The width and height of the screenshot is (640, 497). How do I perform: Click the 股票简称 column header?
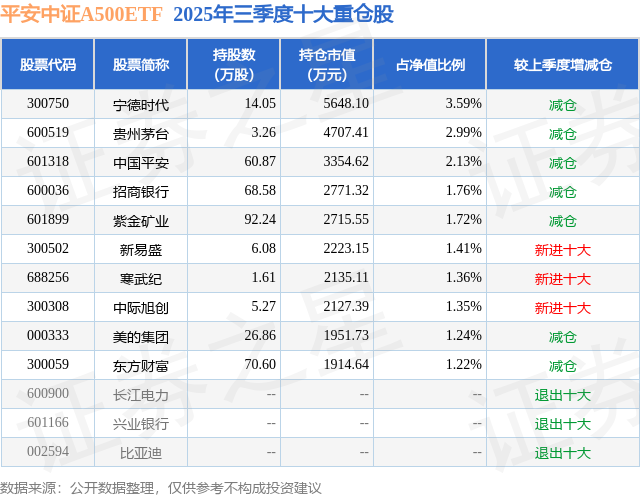[141, 64]
